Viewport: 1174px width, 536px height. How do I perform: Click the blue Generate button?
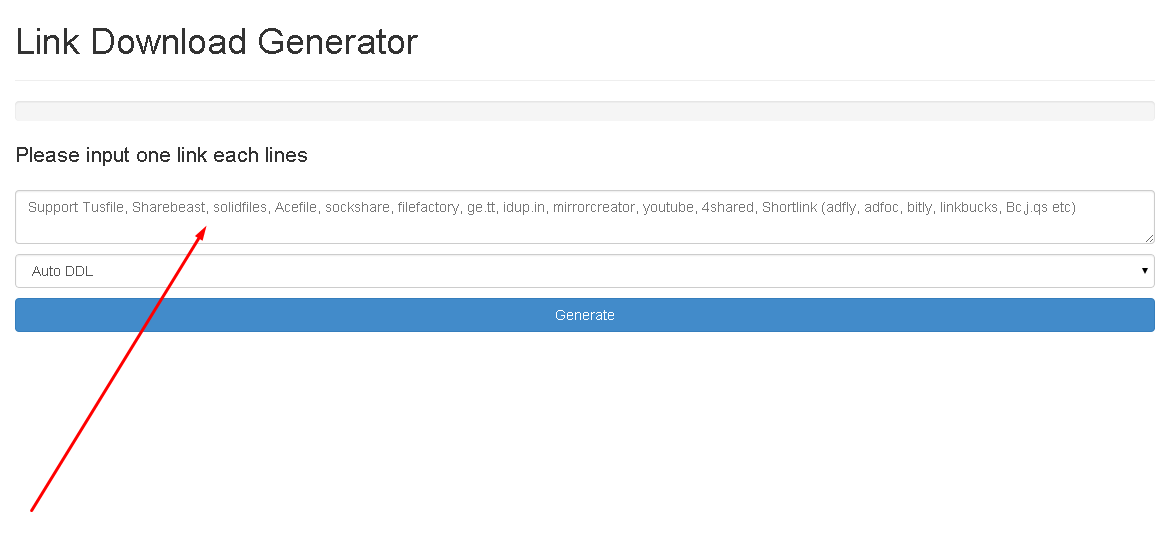(x=585, y=315)
